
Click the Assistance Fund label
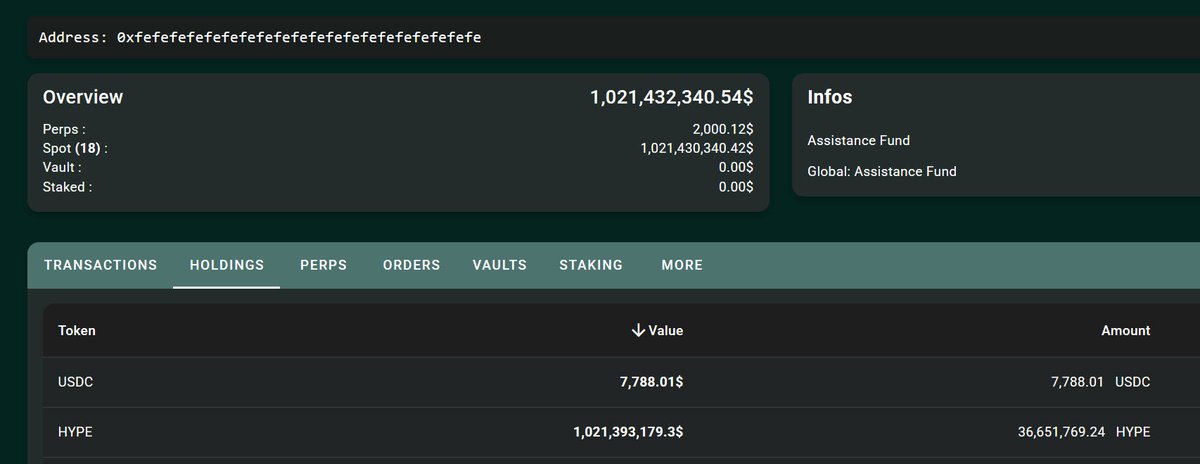[x=858, y=140]
